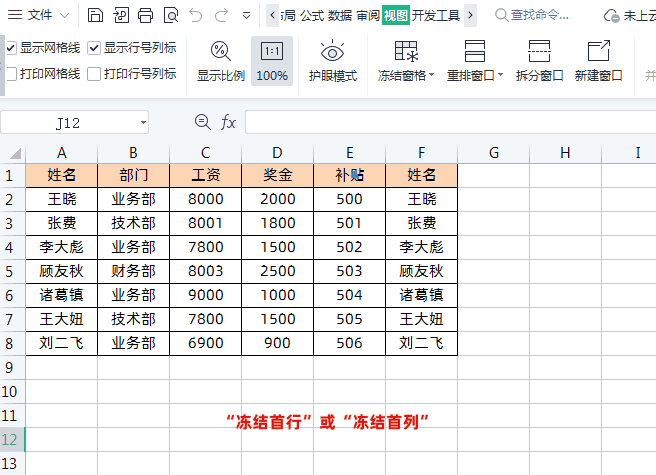Click 刘二飞 in column A

pos(62,343)
